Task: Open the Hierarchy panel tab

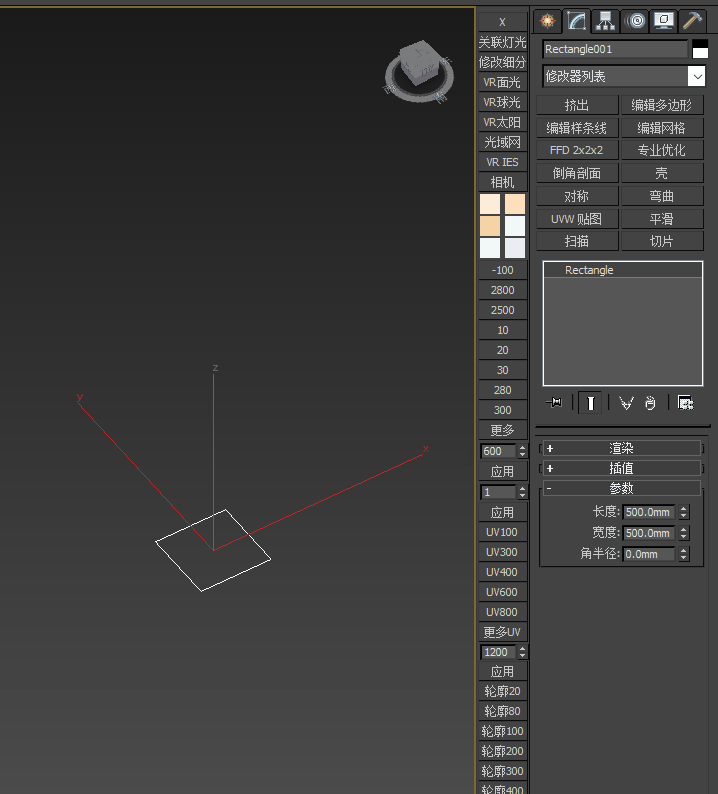Action: point(606,21)
